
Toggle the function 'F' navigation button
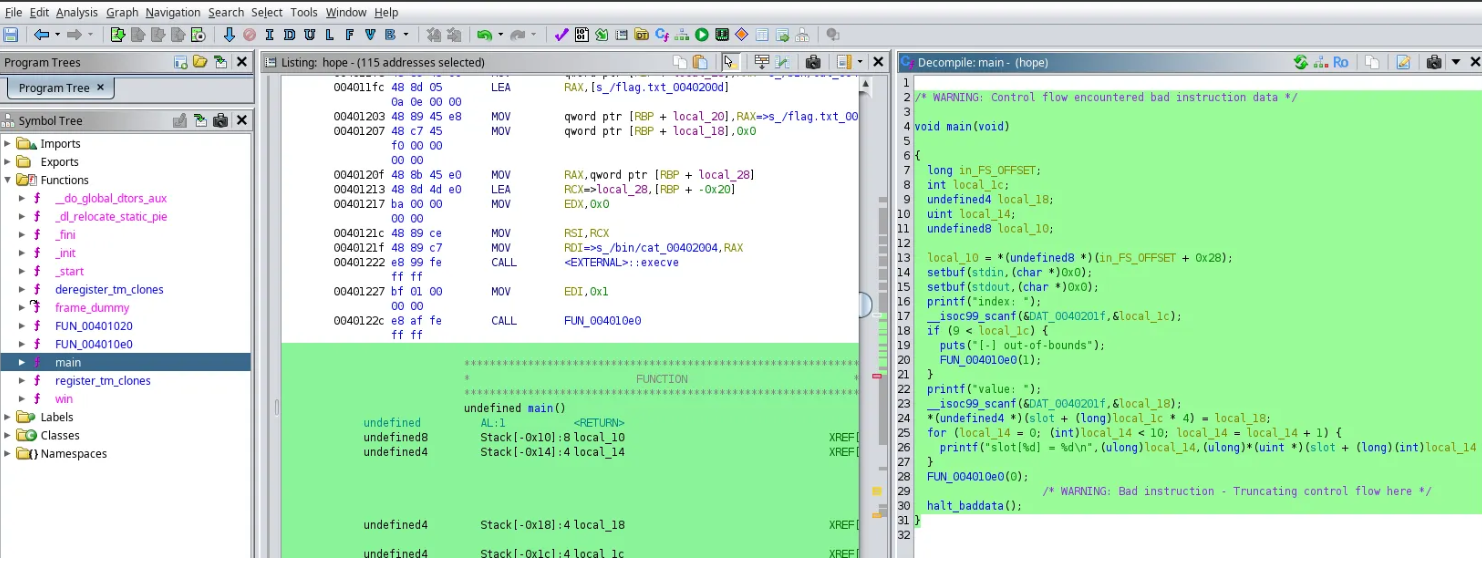coord(350,35)
